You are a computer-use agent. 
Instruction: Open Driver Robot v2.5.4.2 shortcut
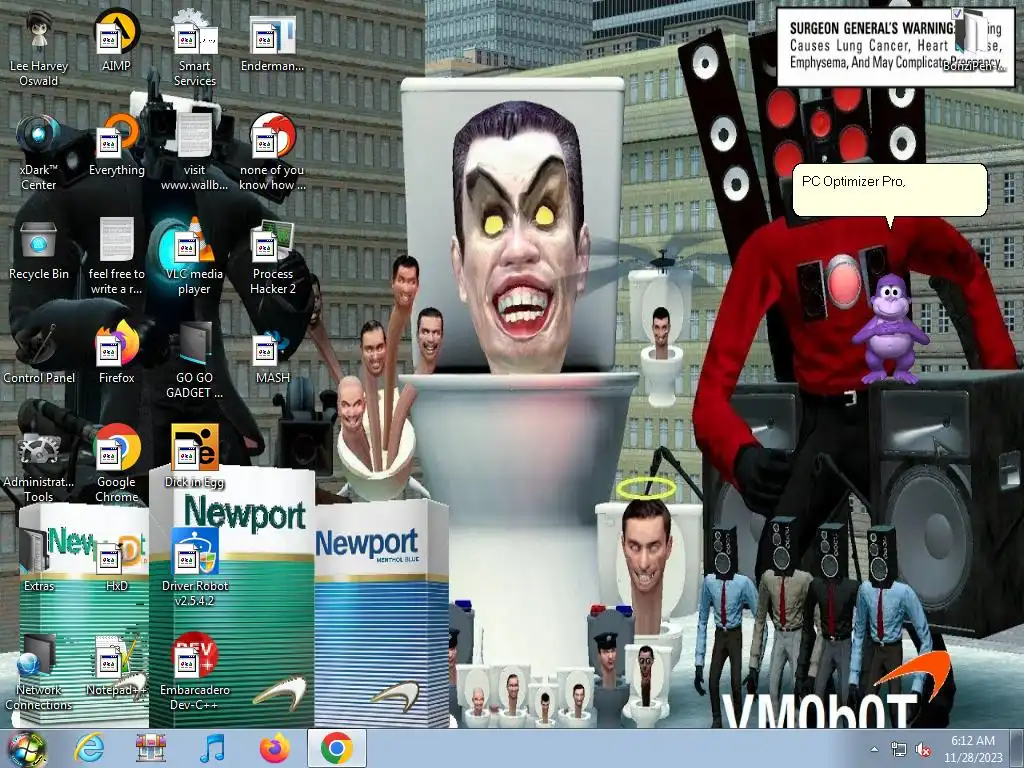coord(195,569)
